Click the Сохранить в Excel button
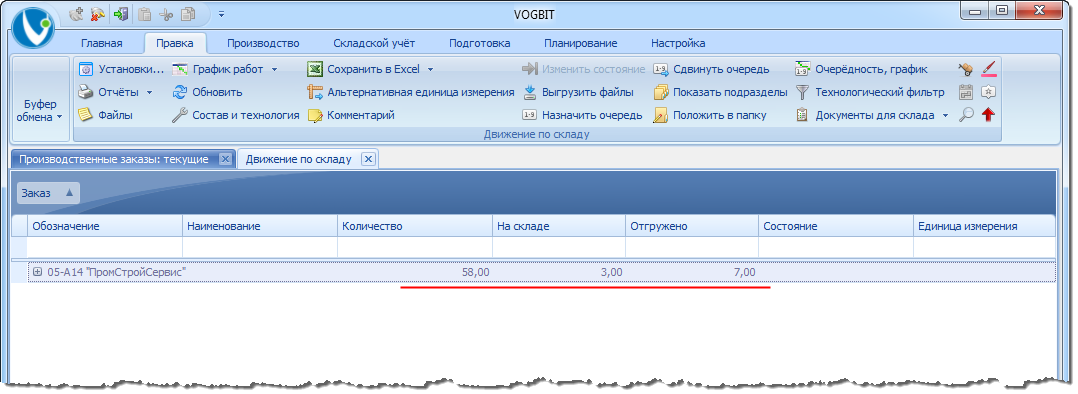The height and width of the screenshot is (394, 1078). [364, 69]
